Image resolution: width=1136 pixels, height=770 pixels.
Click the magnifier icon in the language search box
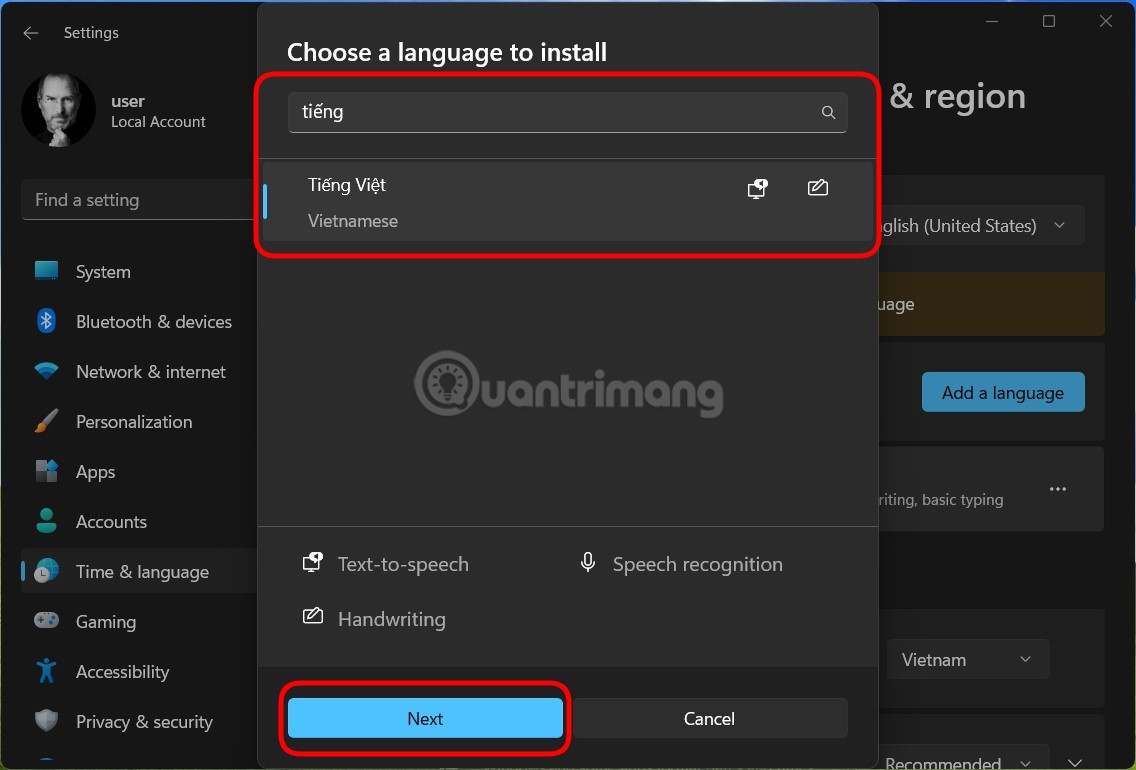tap(828, 112)
